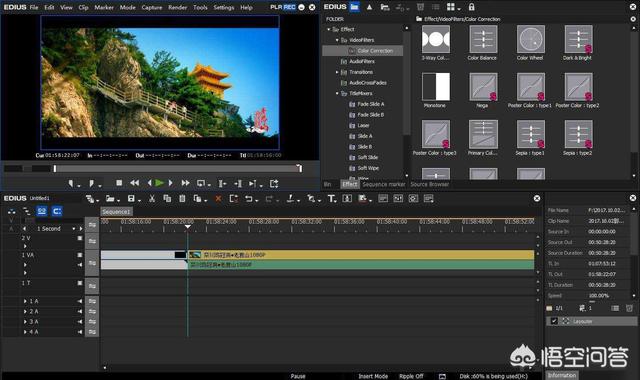Image resolution: width=640 pixels, height=380 pixels.
Task: Click the Stop button in player
Action: pyautogui.click(x=119, y=183)
